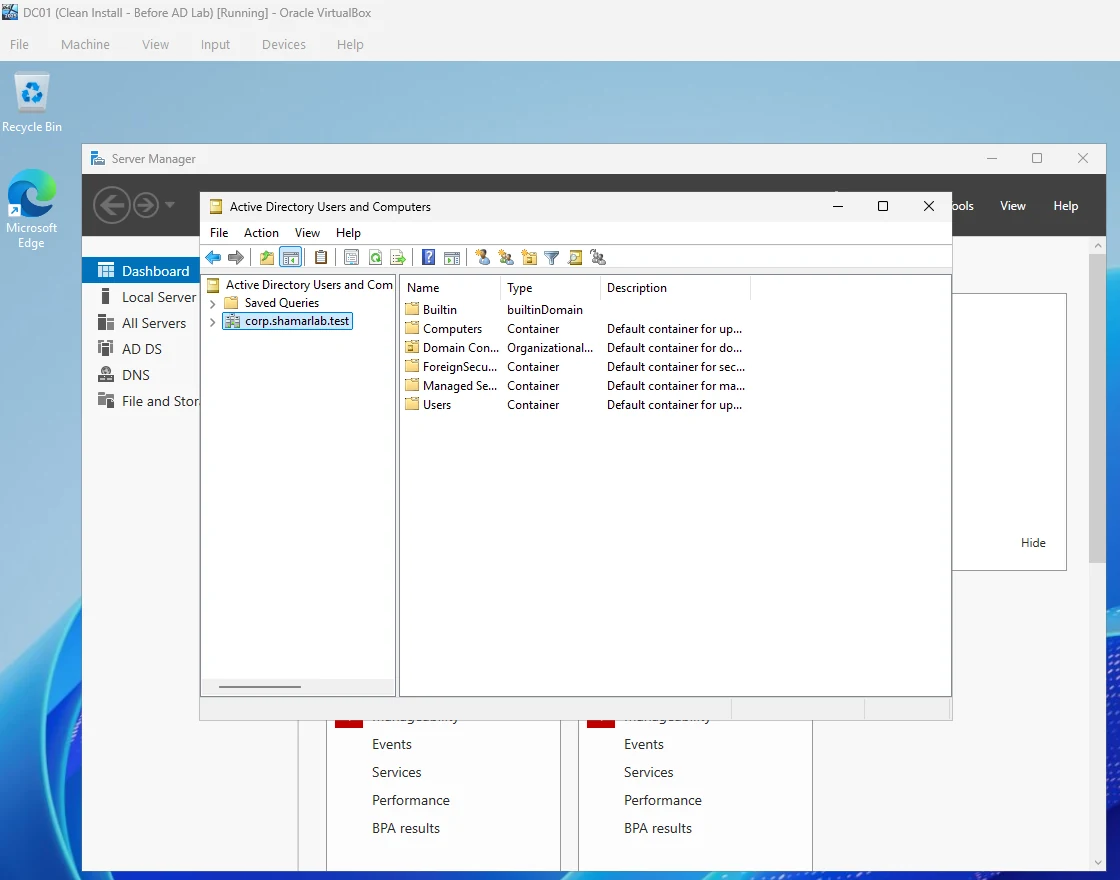Click Server Manager's forward navigation arrow
Image resolution: width=1120 pixels, height=880 pixels.
[x=146, y=206]
